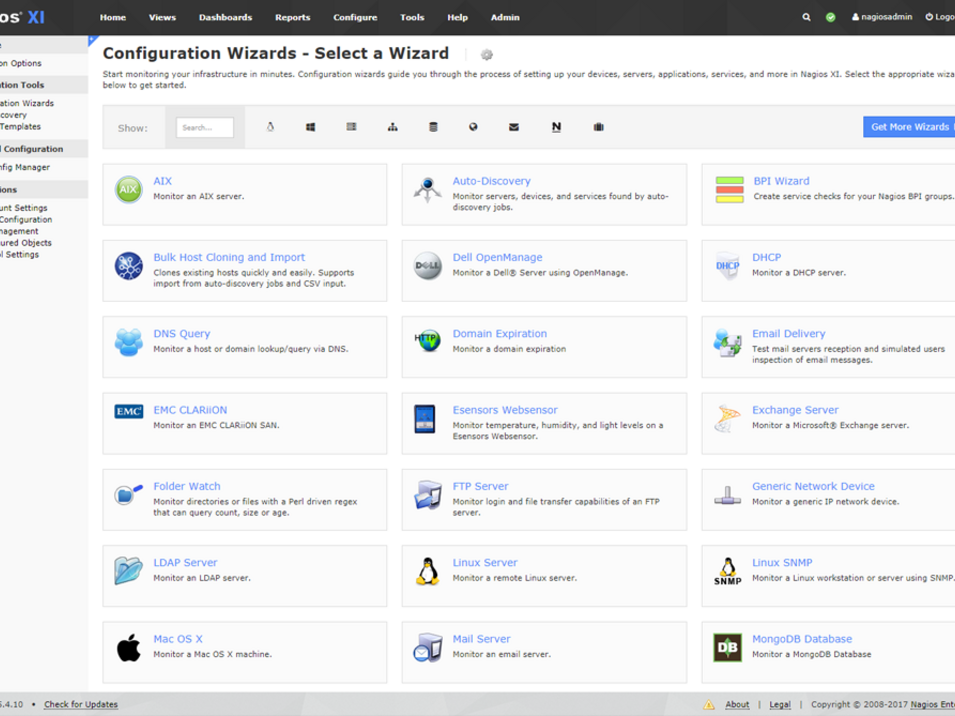Open the LDAP Server wizard link

(x=185, y=563)
